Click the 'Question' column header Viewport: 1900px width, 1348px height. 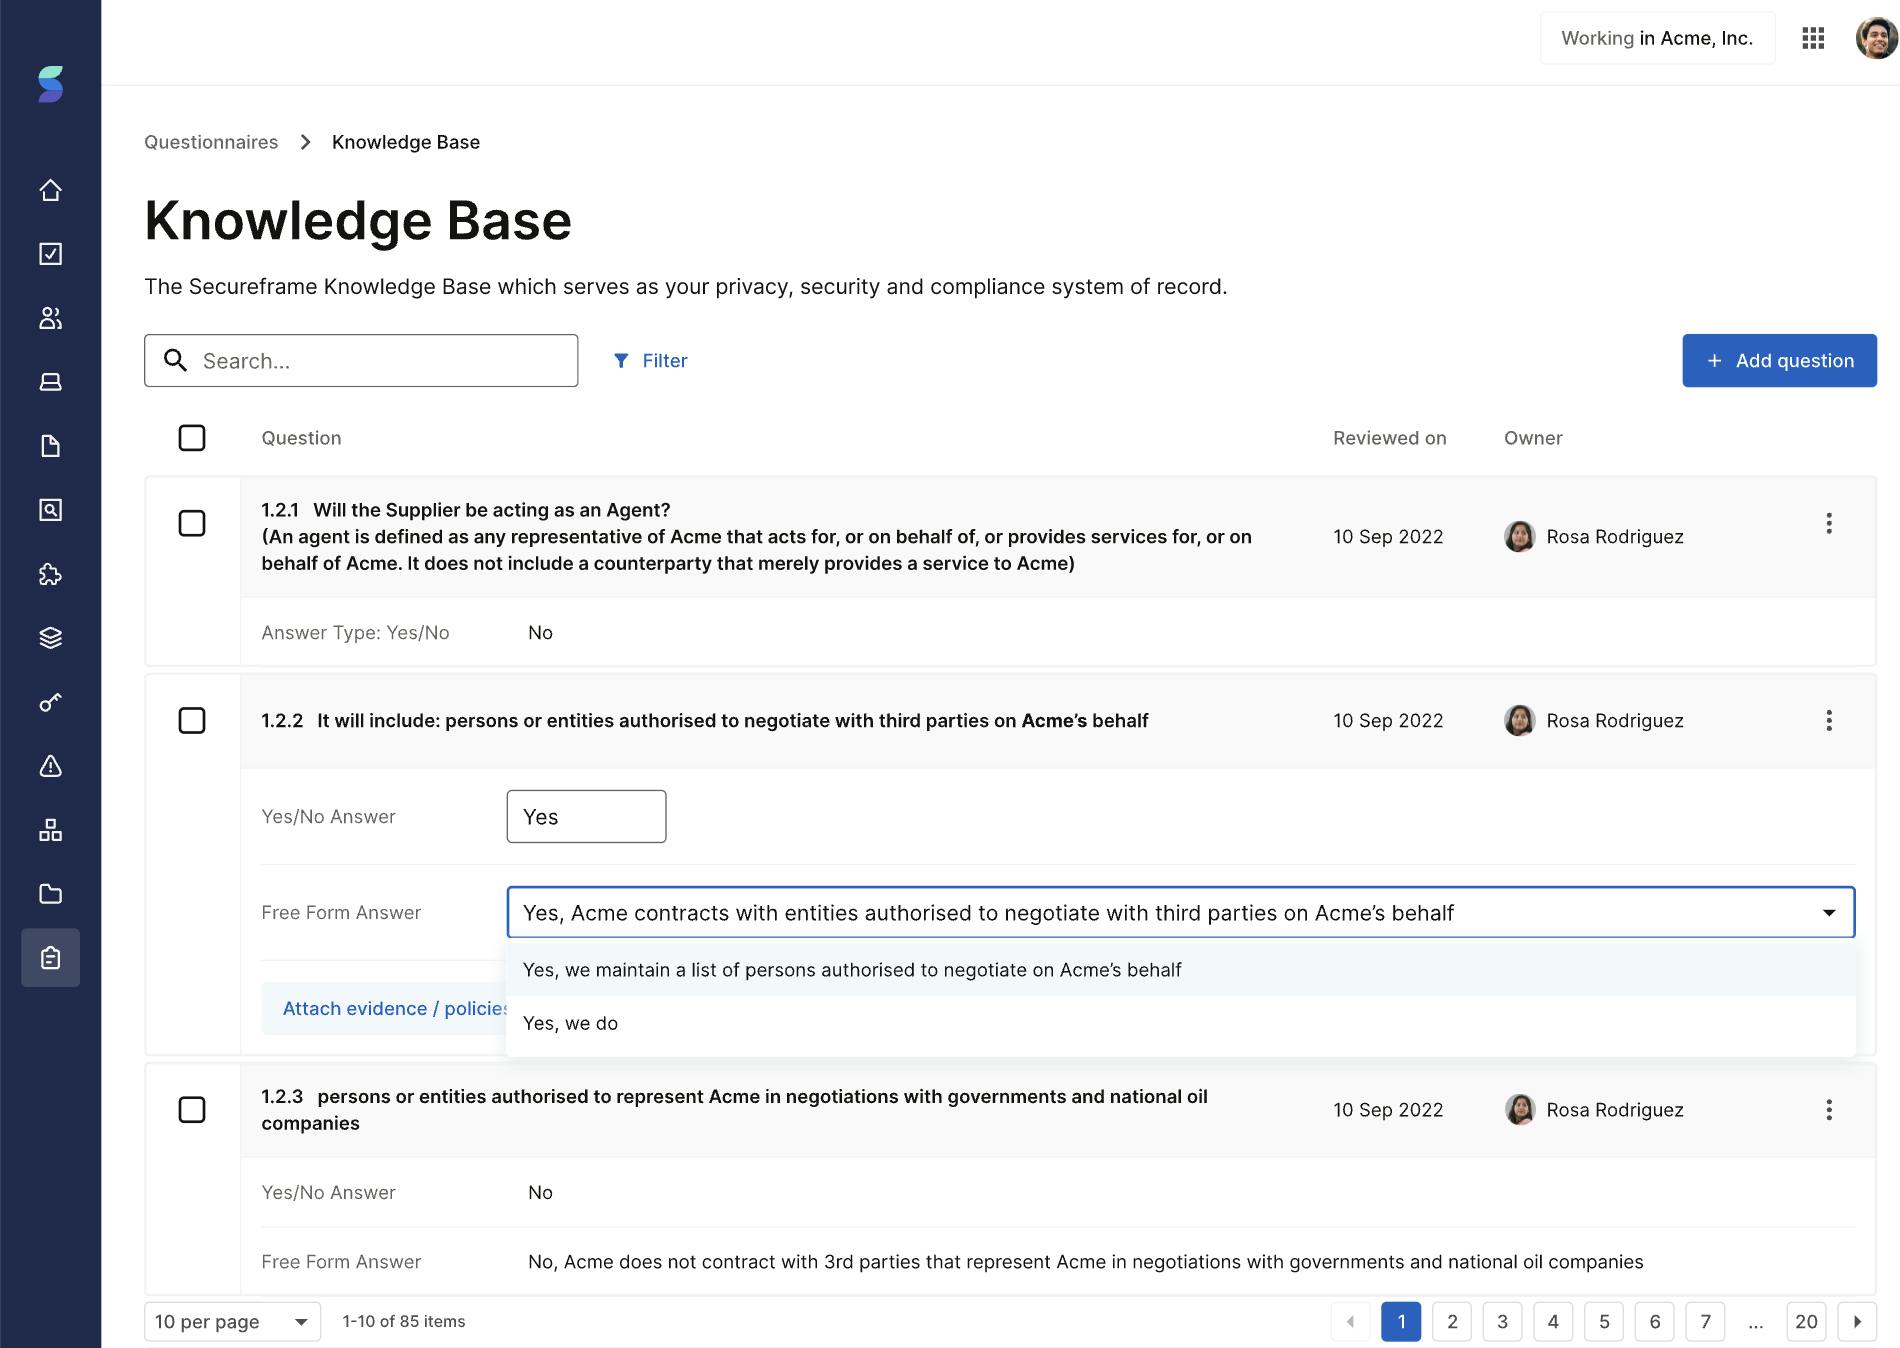point(301,438)
